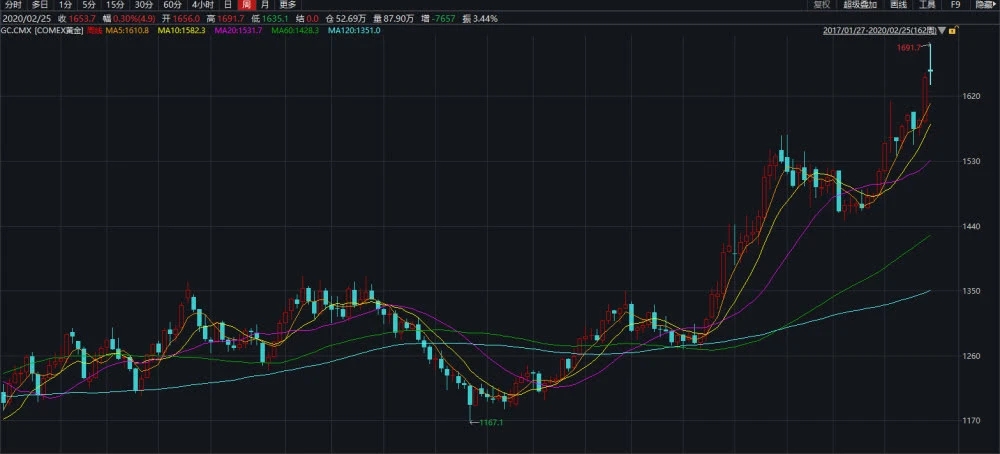1000x454 pixels.
Task: Switch to 月 monthly chart
Action: (x=264, y=5)
